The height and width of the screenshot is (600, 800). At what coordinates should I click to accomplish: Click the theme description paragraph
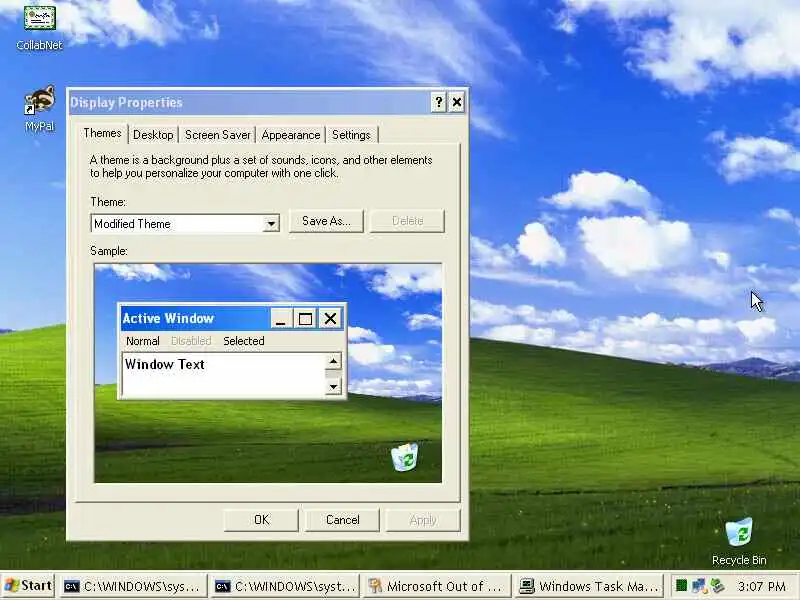point(261,166)
